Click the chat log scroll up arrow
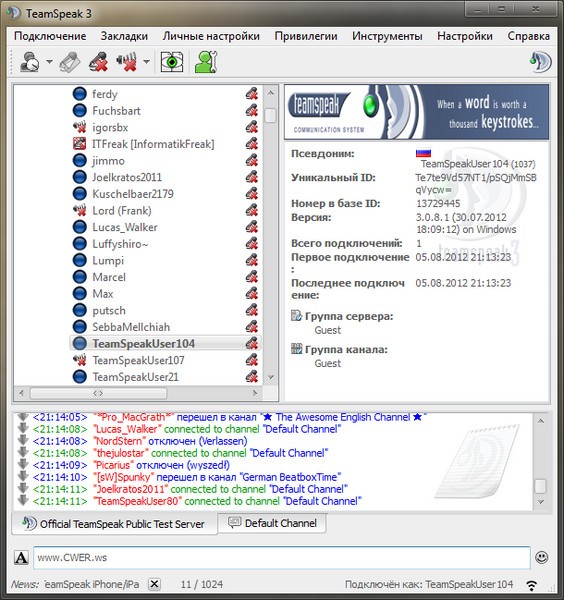The height and width of the screenshot is (600, 564). [540, 421]
